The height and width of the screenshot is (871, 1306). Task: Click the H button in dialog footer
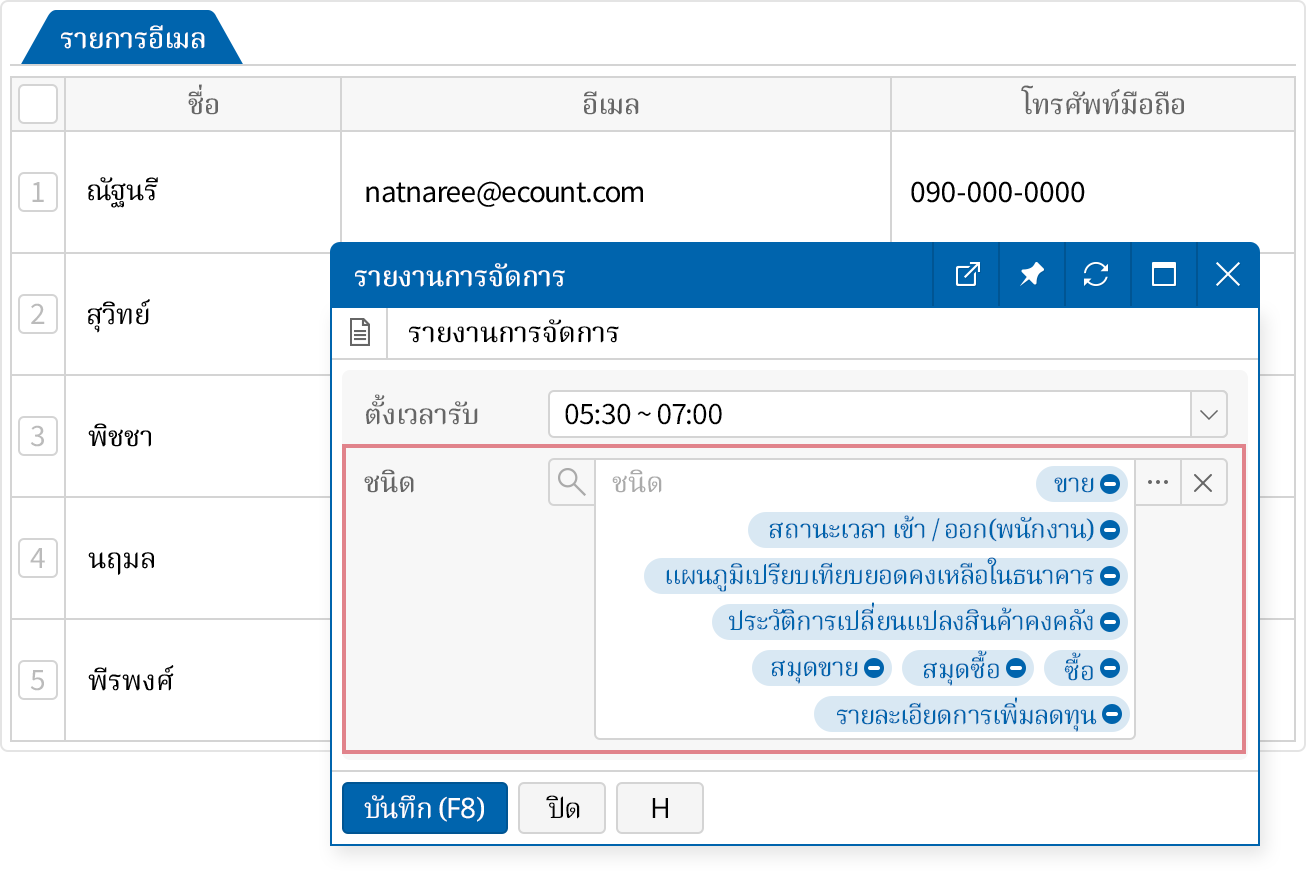[x=660, y=808]
